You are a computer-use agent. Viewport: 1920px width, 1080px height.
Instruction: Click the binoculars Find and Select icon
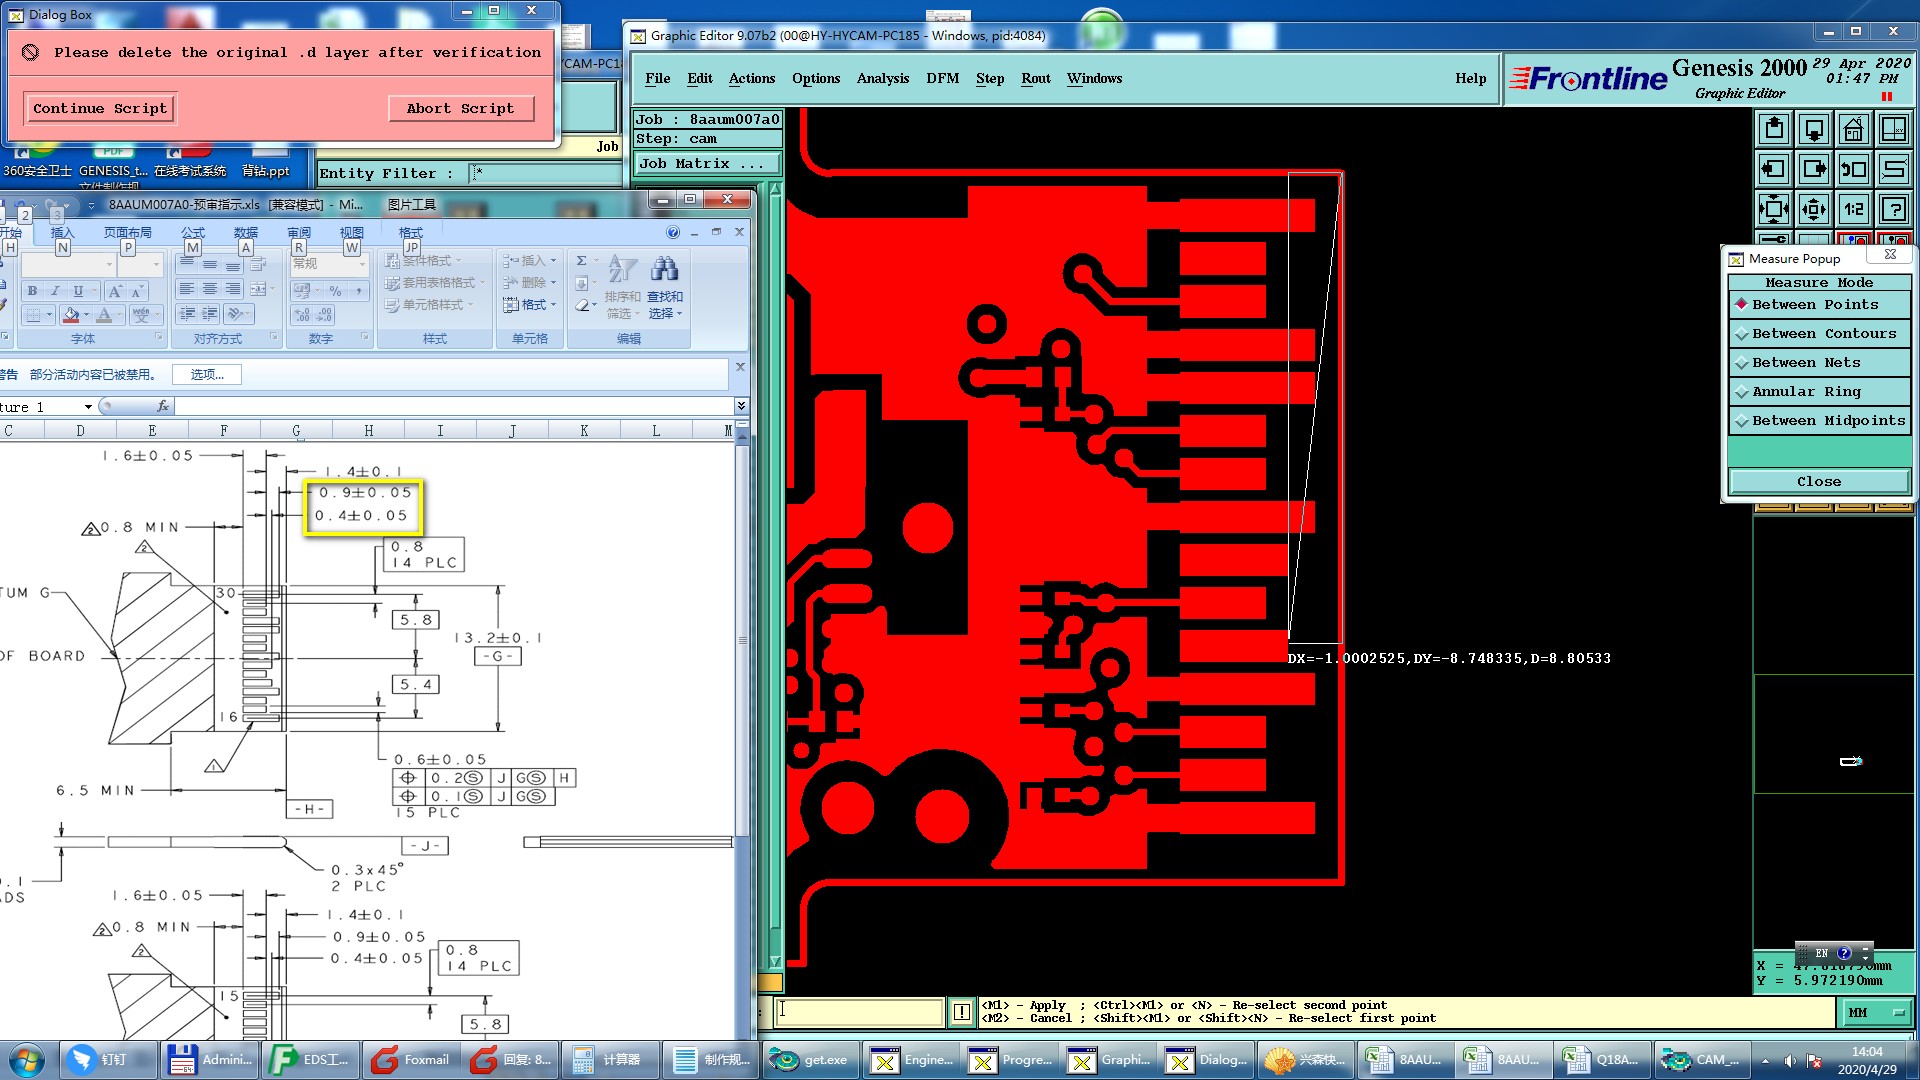click(664, 270)
